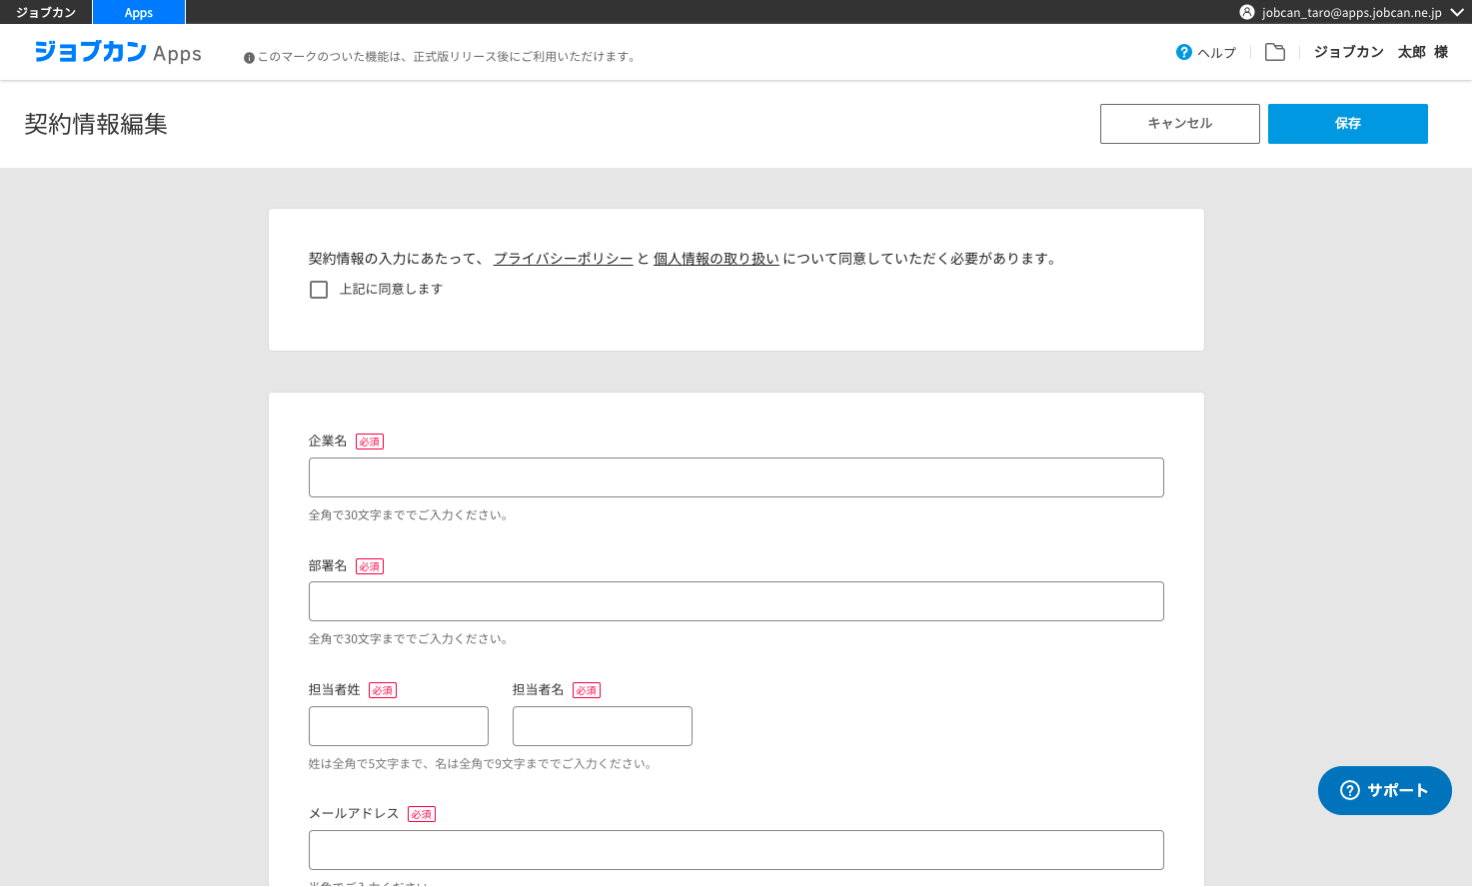Click the info mark icon beside release notice
1473x887 pixels.
click(x=249, y=58)
